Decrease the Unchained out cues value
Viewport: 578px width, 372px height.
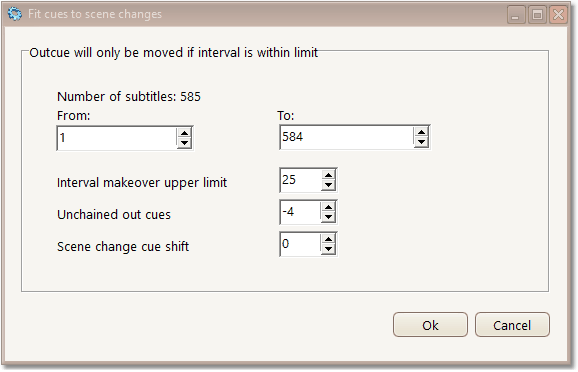coord(328,217)
